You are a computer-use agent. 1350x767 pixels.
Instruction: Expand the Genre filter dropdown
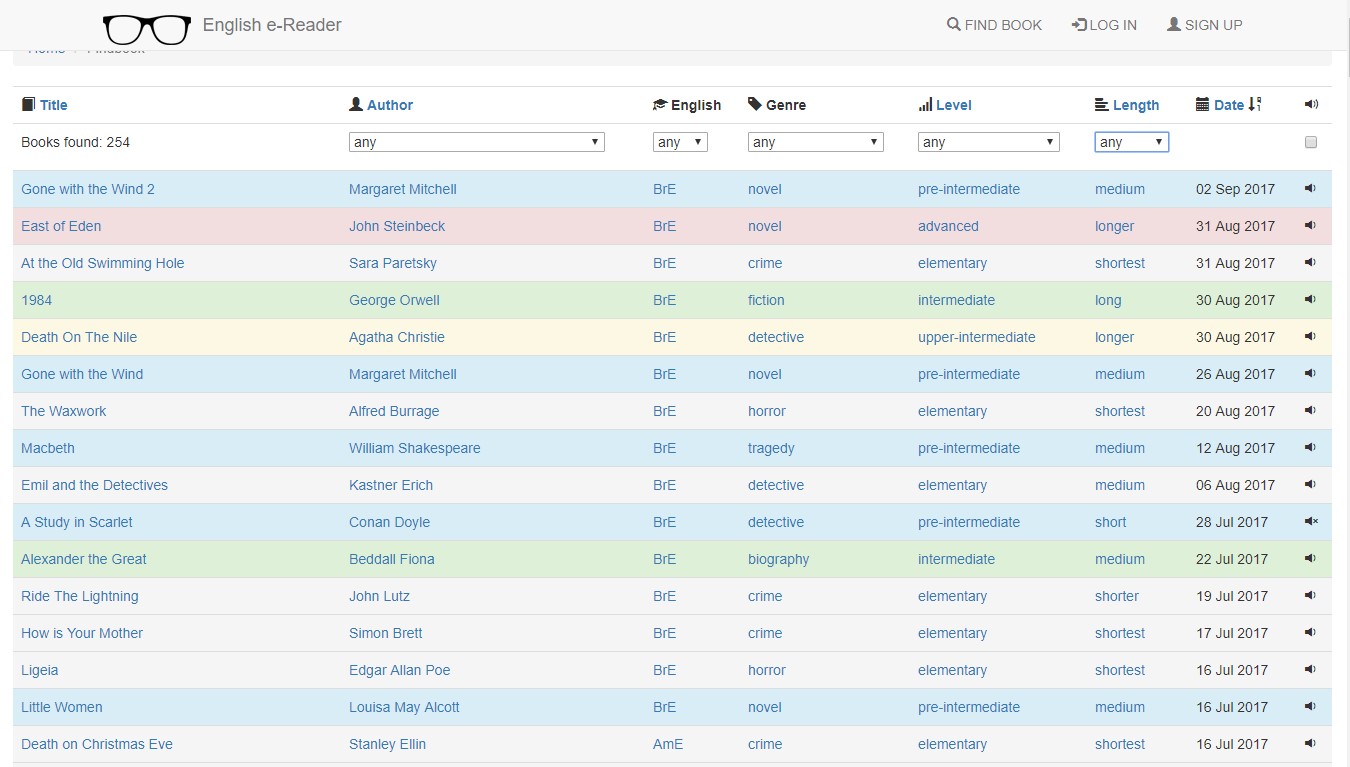click(815, 142)
